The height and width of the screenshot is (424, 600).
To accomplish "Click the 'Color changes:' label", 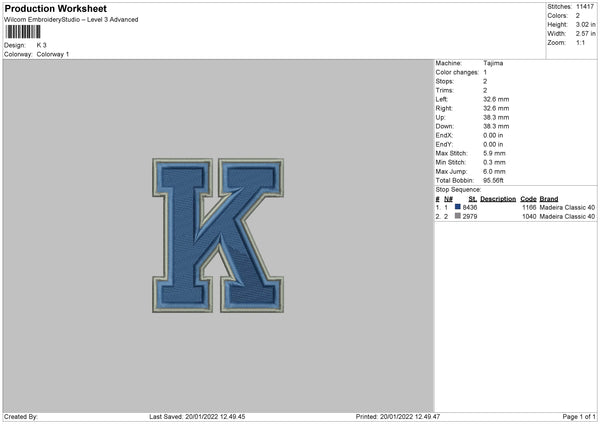I will point(457,72).
